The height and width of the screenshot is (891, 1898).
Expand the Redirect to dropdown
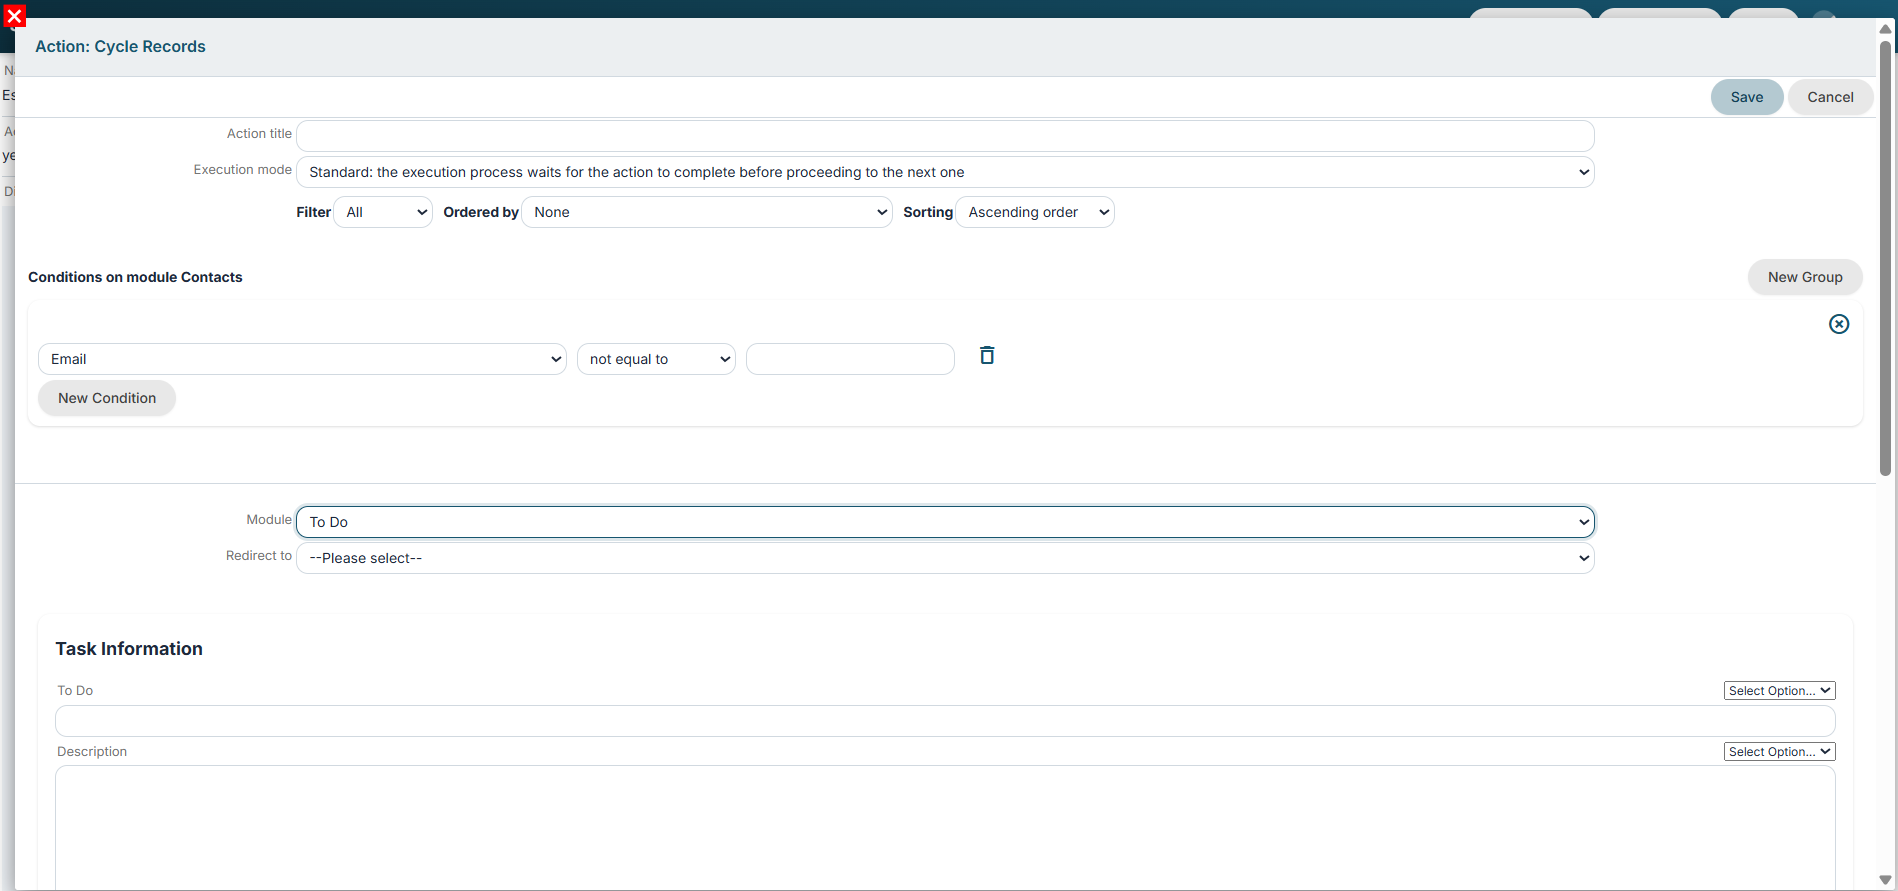coord(945,558)
